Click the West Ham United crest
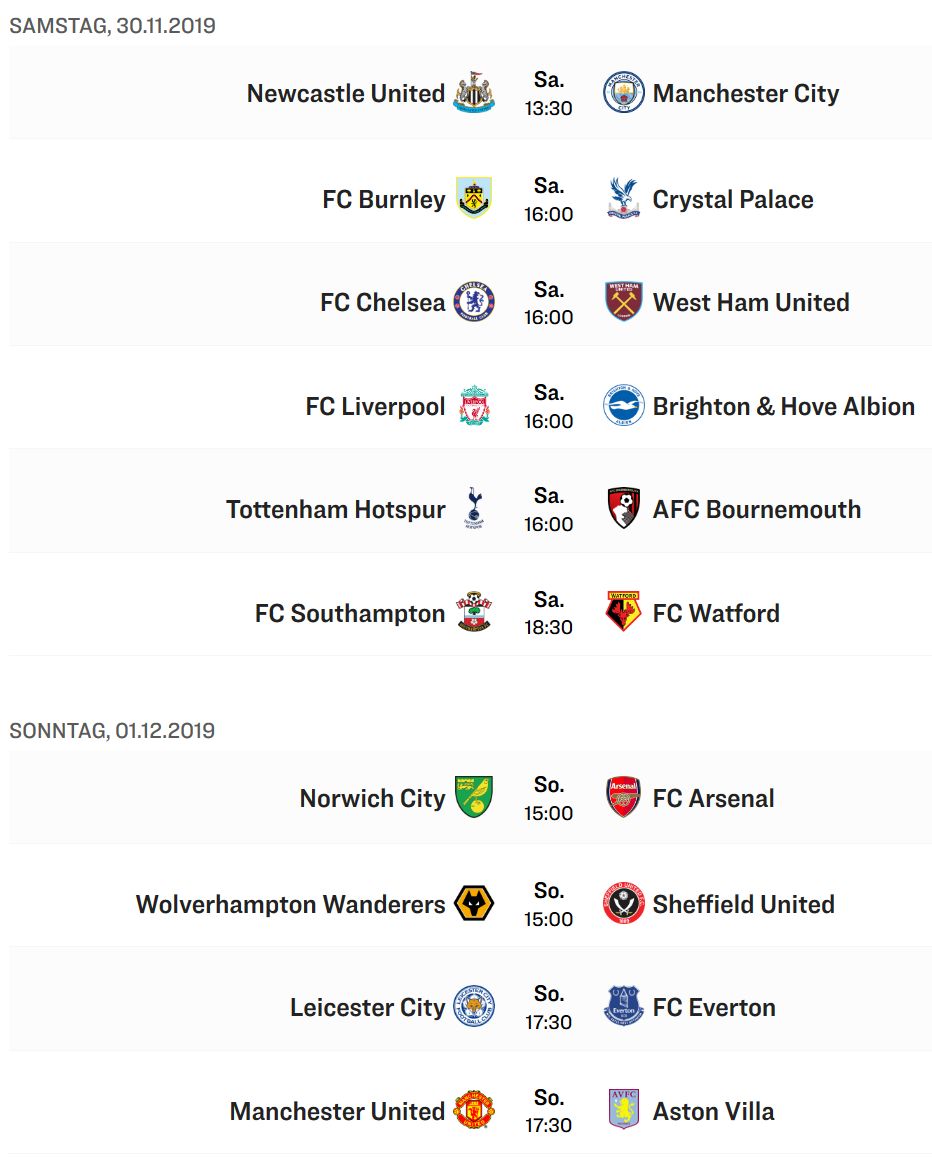The height and width of the screenshot is (1158, 932). [x=623, y=301]
